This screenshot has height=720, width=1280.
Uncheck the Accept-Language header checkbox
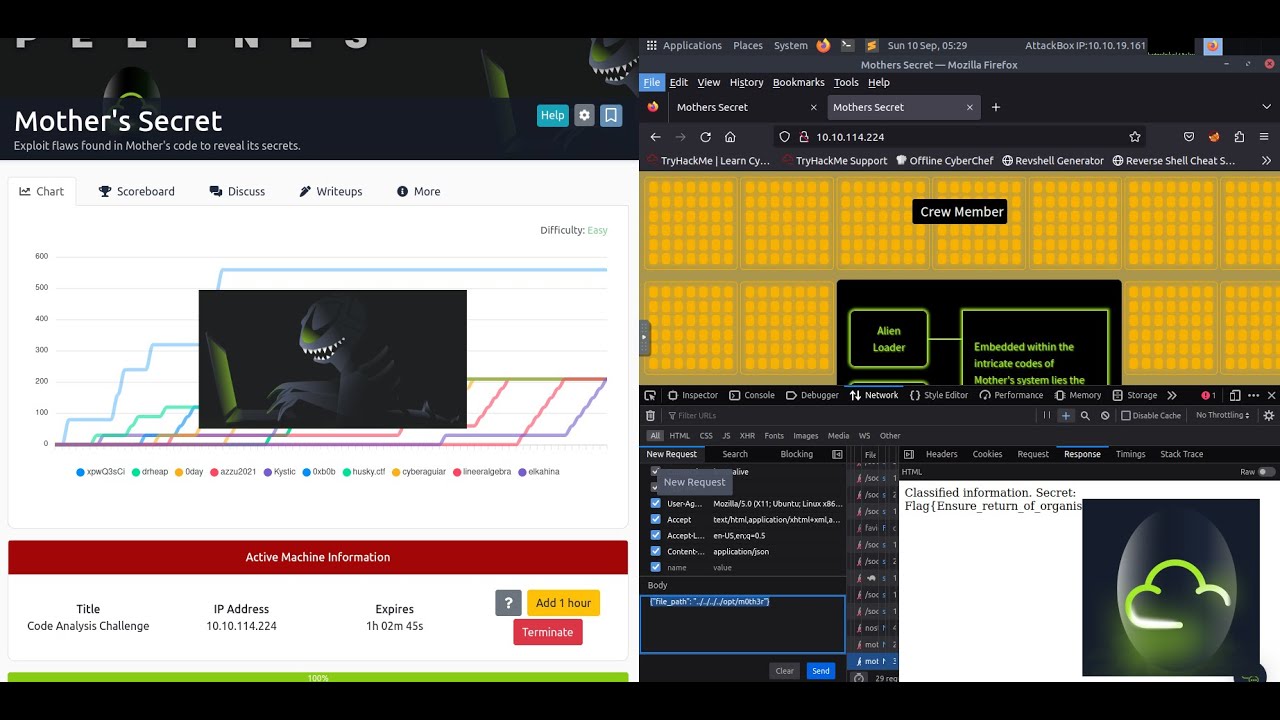point(656,535)
